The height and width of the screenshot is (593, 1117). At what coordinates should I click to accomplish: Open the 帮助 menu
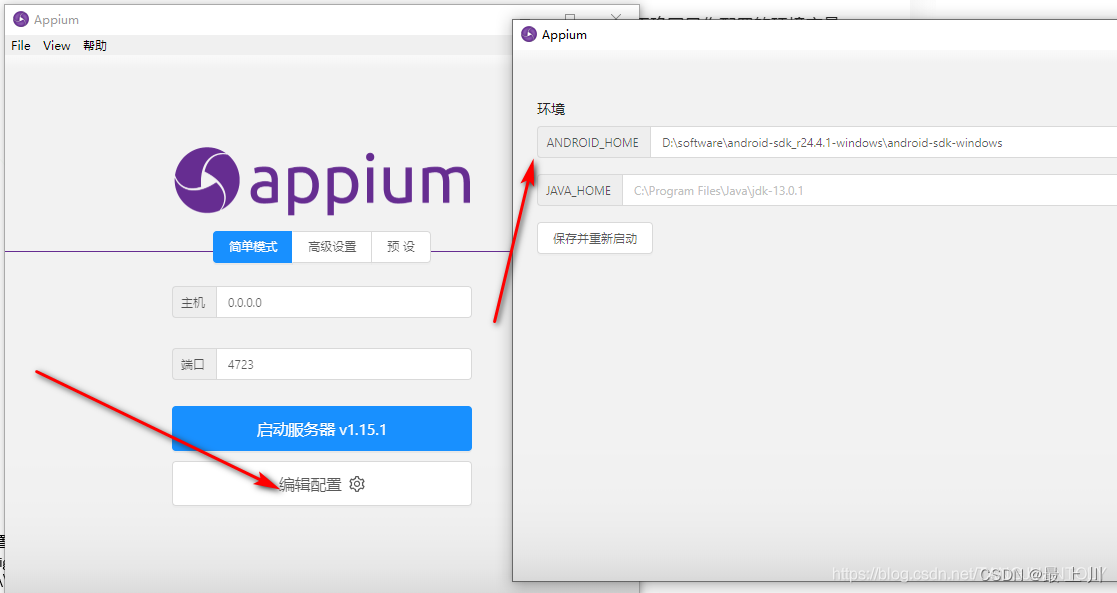[x=95, y=46]
